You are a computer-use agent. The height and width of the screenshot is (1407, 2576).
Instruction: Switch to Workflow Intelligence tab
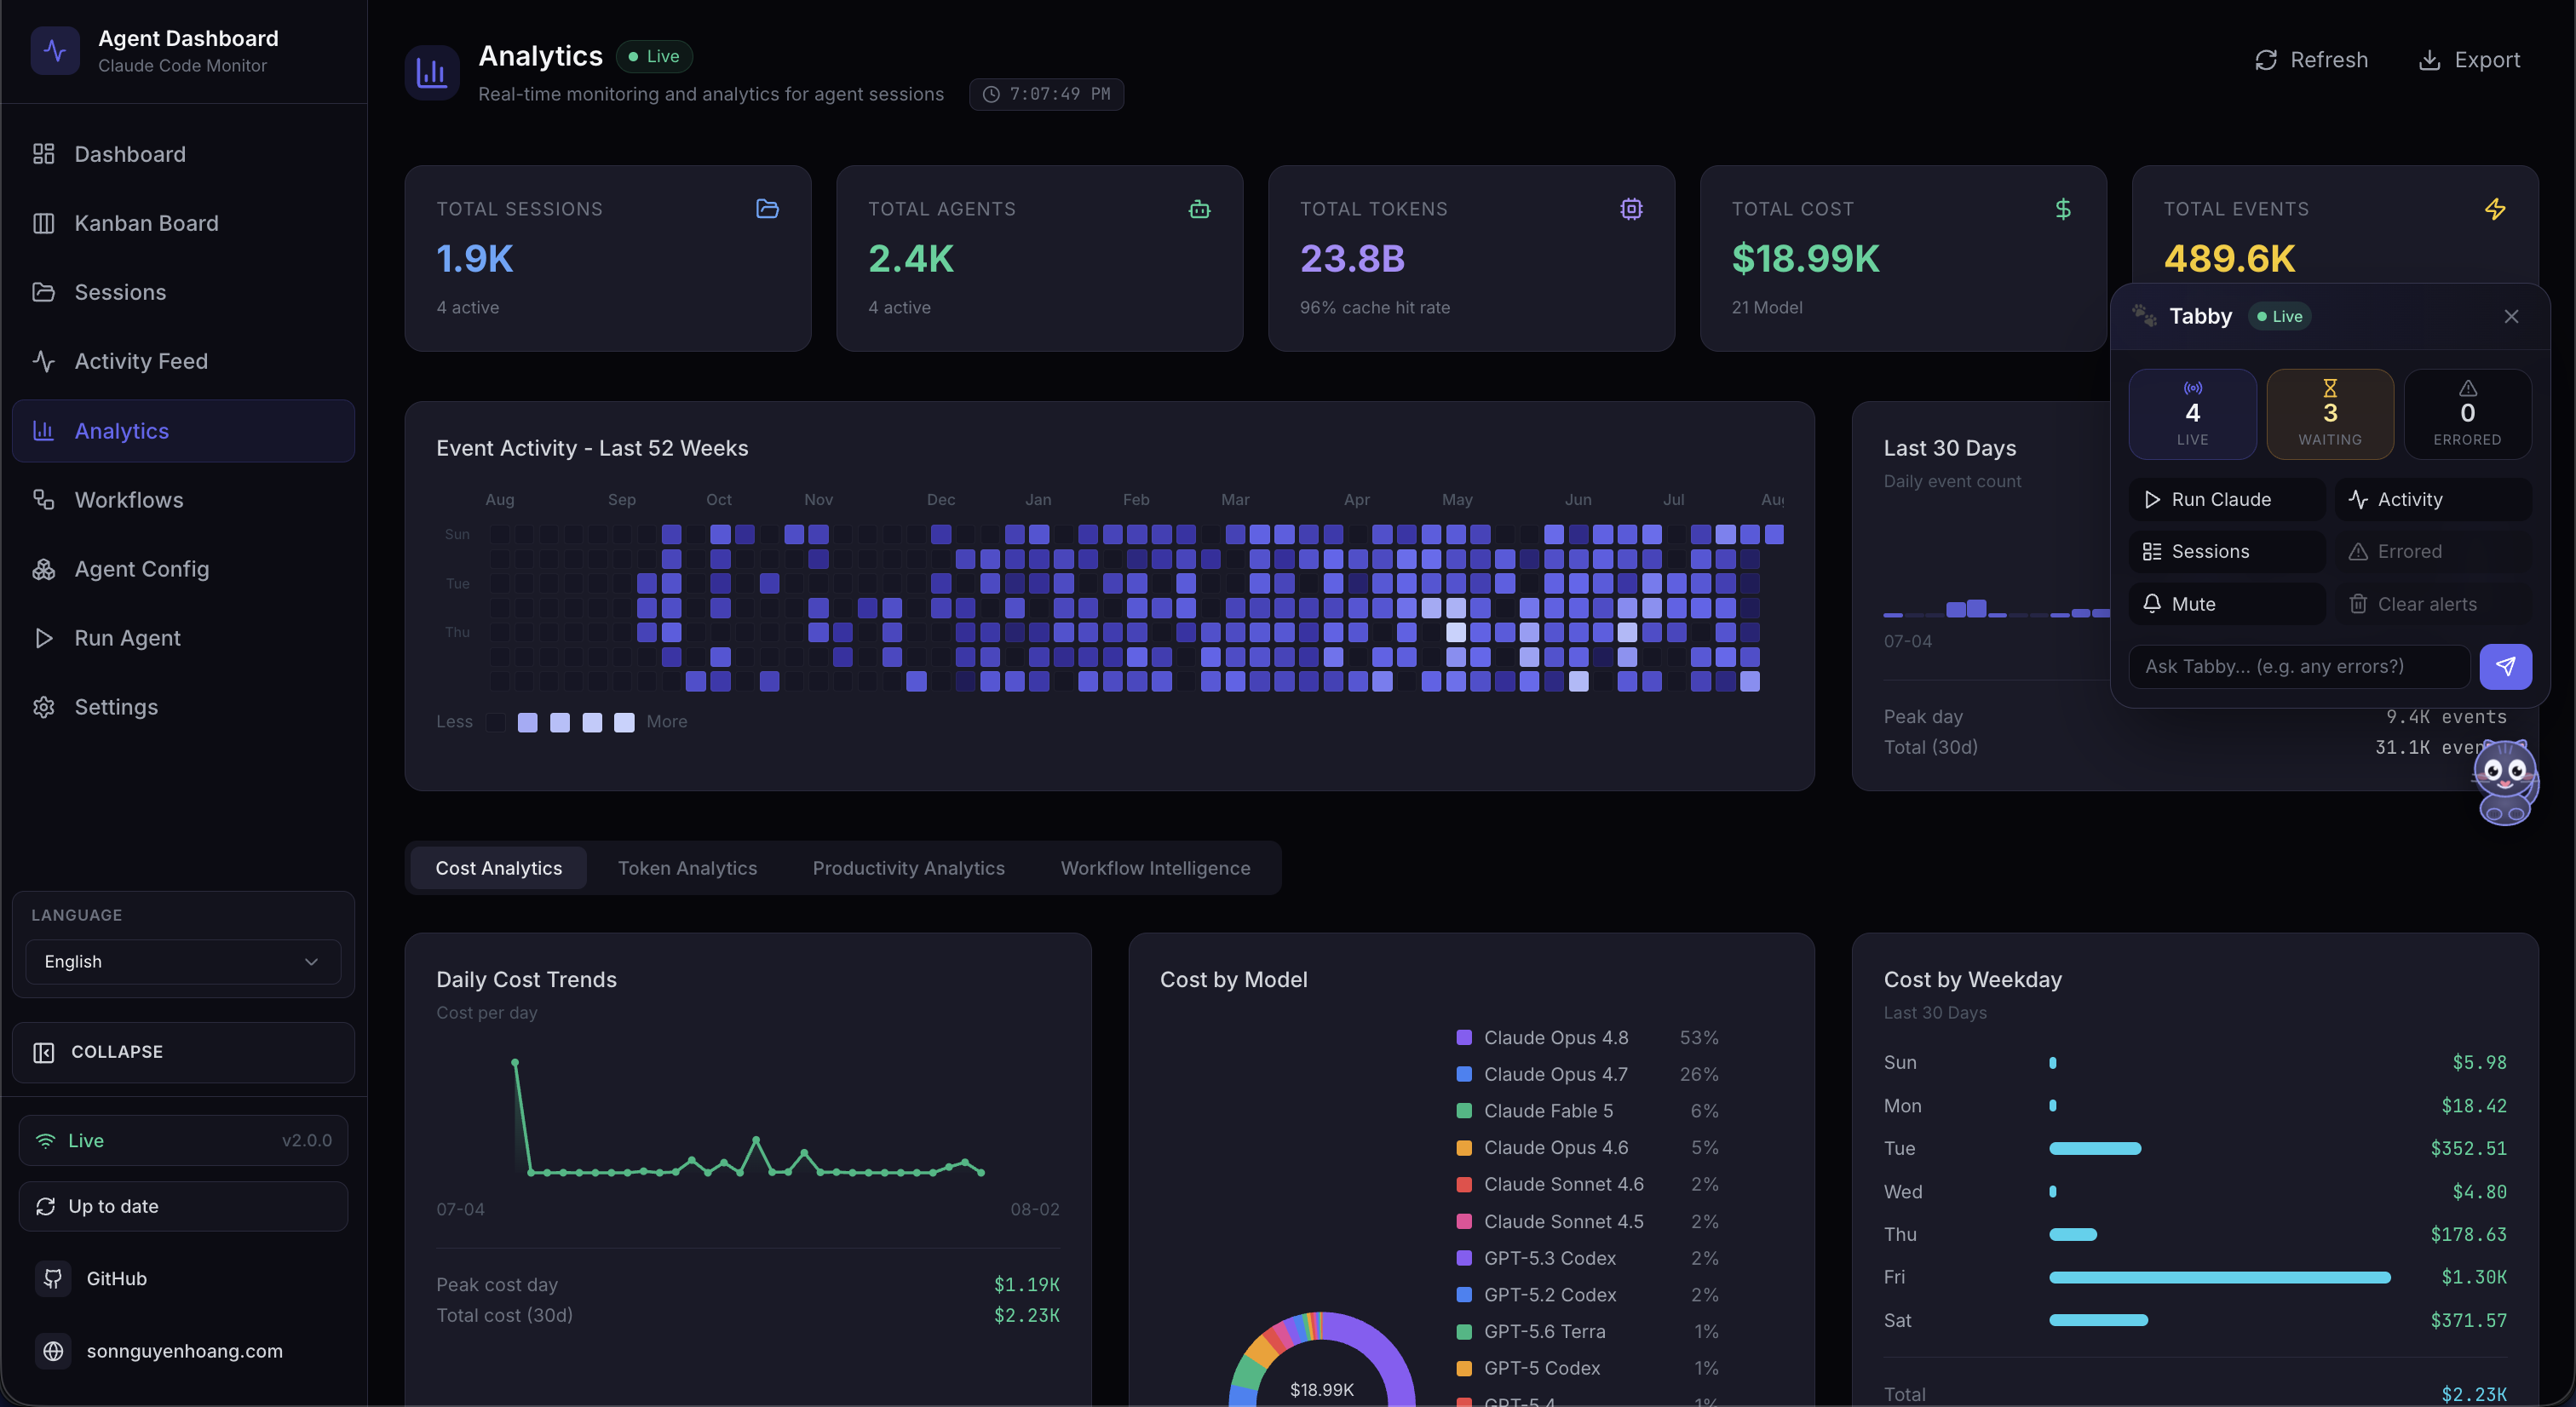tap(1155, 868)
